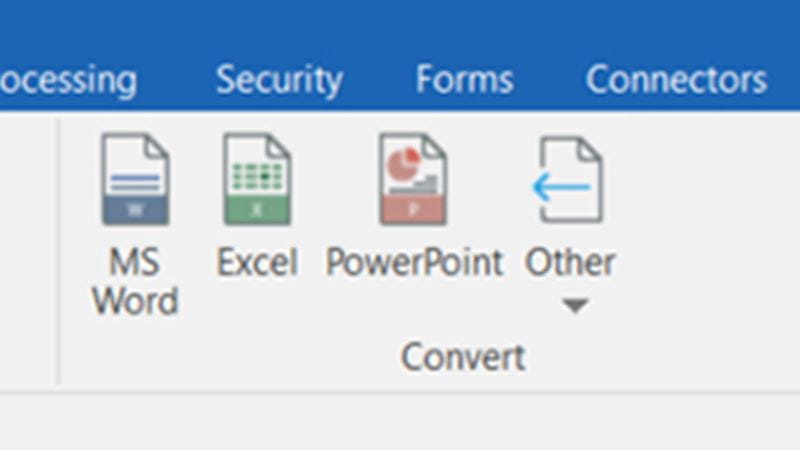
Task: Open the Forms tab
Action: pyautogui.click(x=464, y=80)
